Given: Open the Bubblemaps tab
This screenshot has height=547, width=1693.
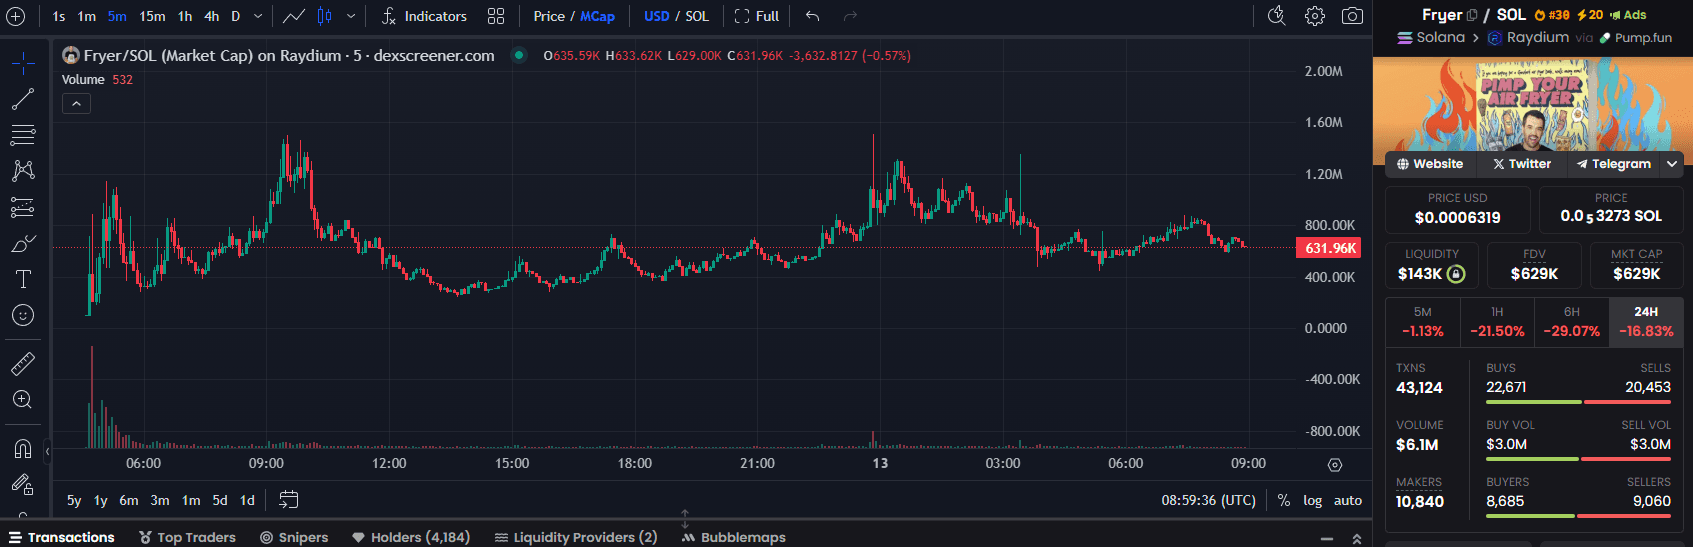Looking at the screenshot, I should [733, 537].
